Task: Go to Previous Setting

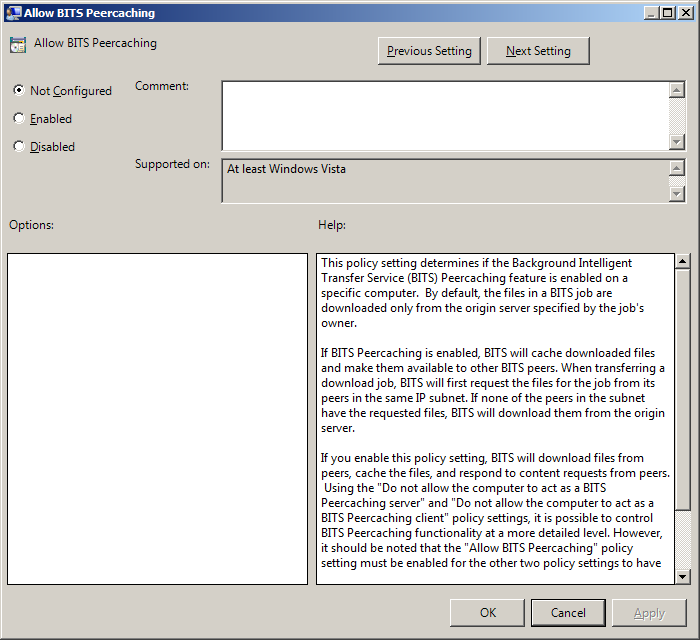Action: pos(429,51)
